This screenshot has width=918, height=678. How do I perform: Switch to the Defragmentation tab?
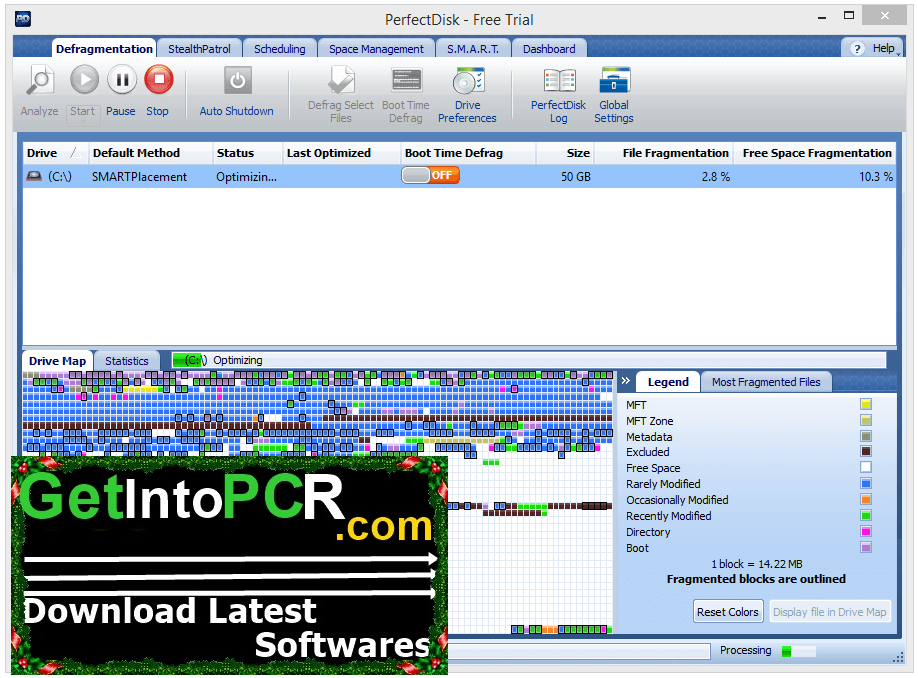point(104,49)
